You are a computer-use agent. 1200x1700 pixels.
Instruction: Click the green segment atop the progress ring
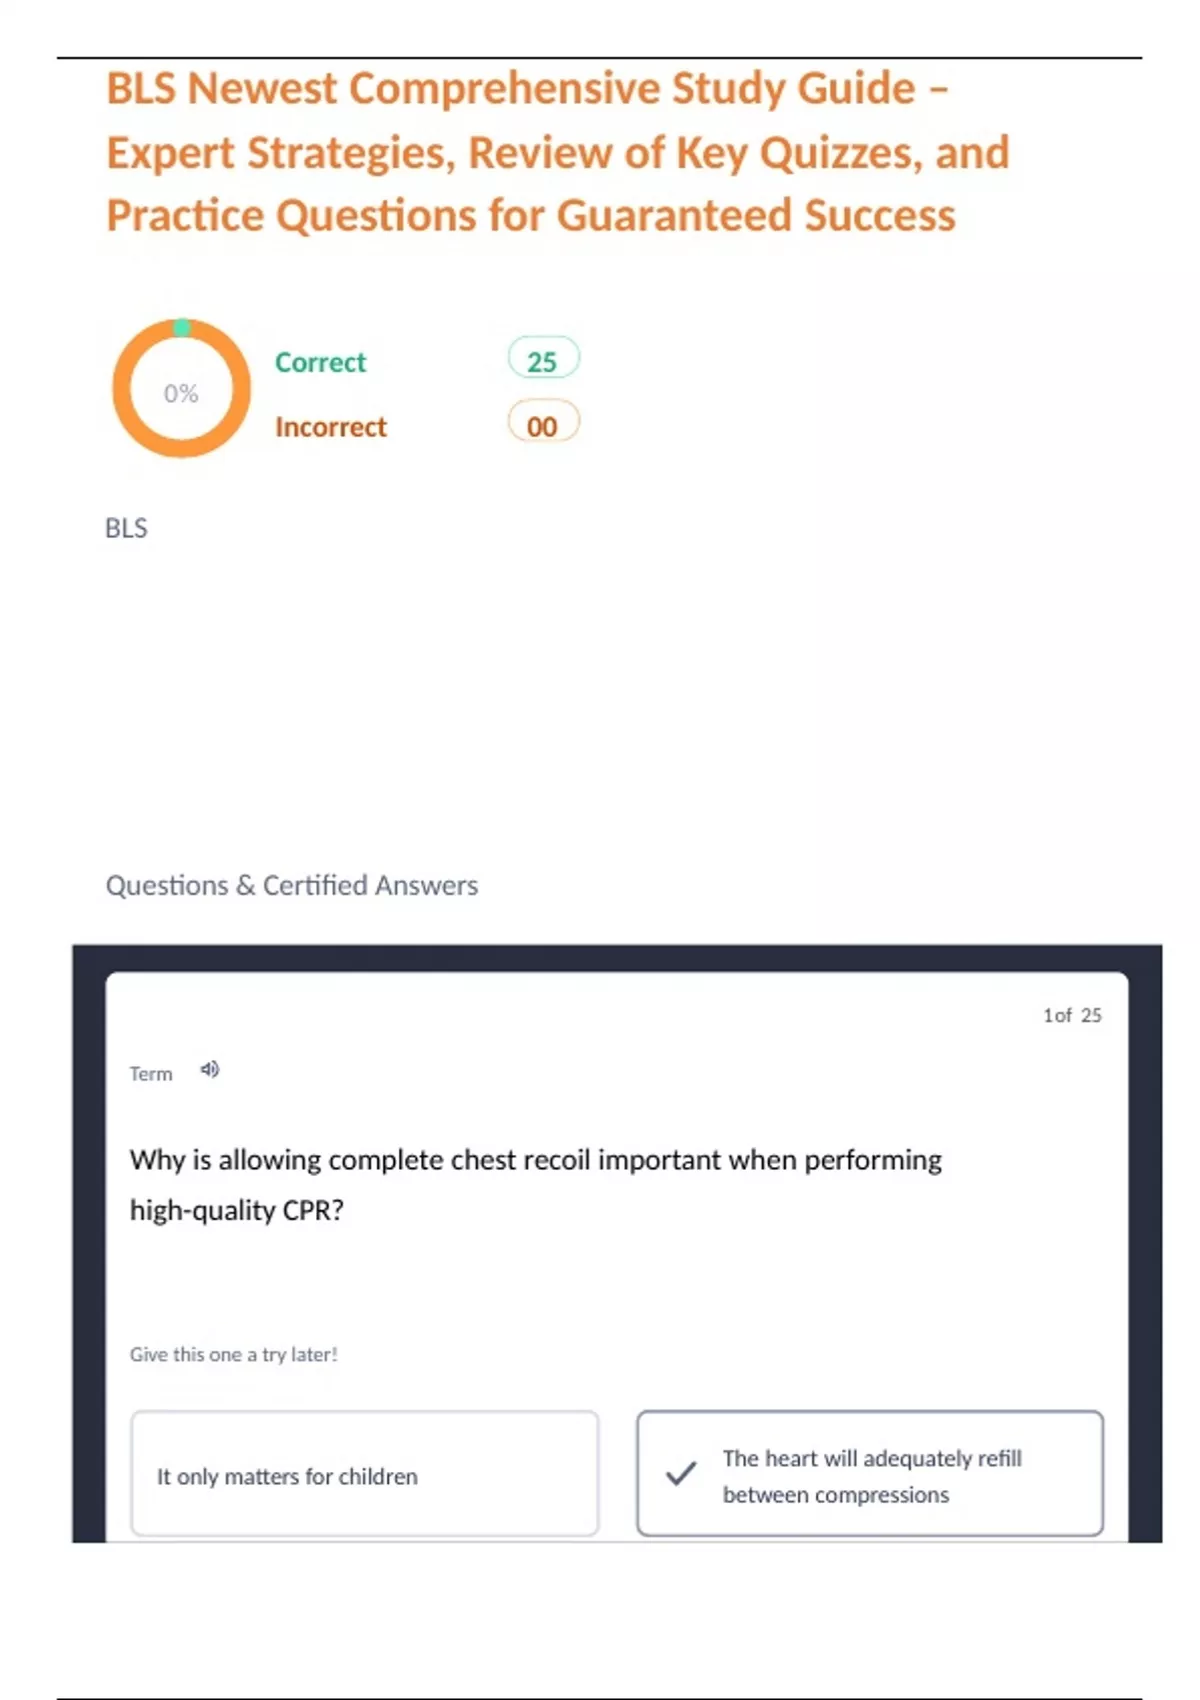182,327
